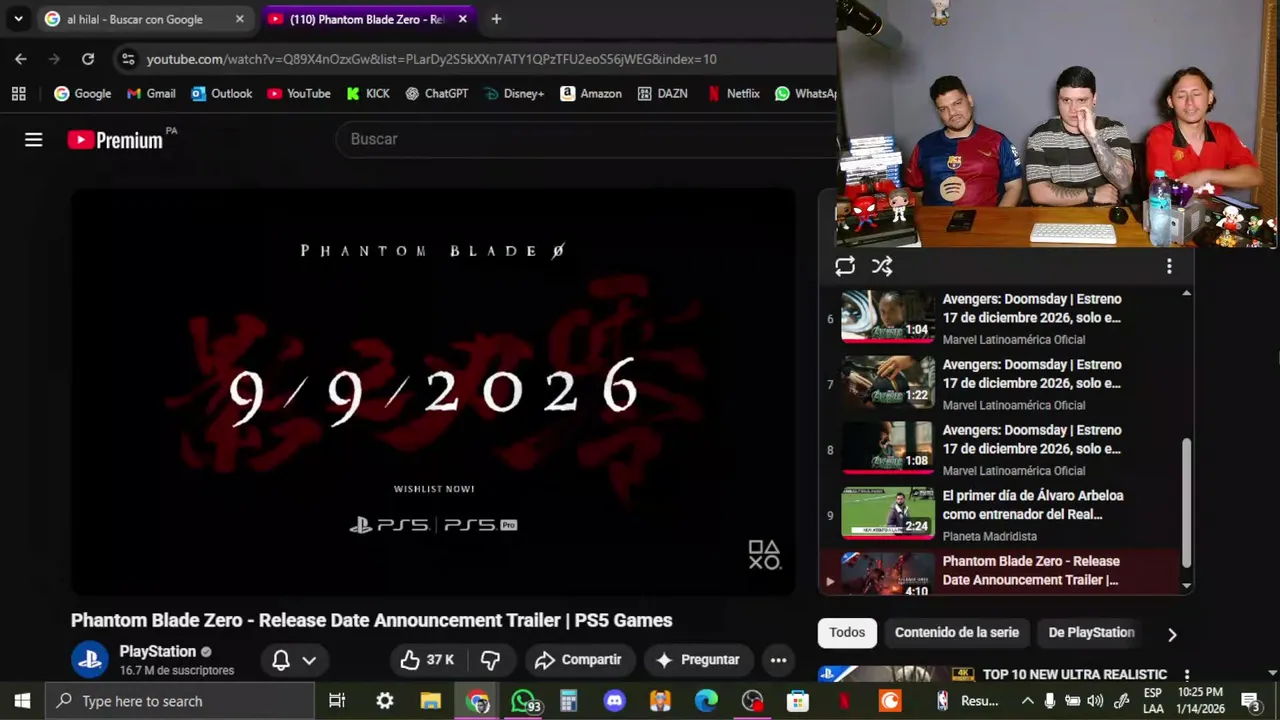Click the playlist panel scrollbar

[1187, 502]
